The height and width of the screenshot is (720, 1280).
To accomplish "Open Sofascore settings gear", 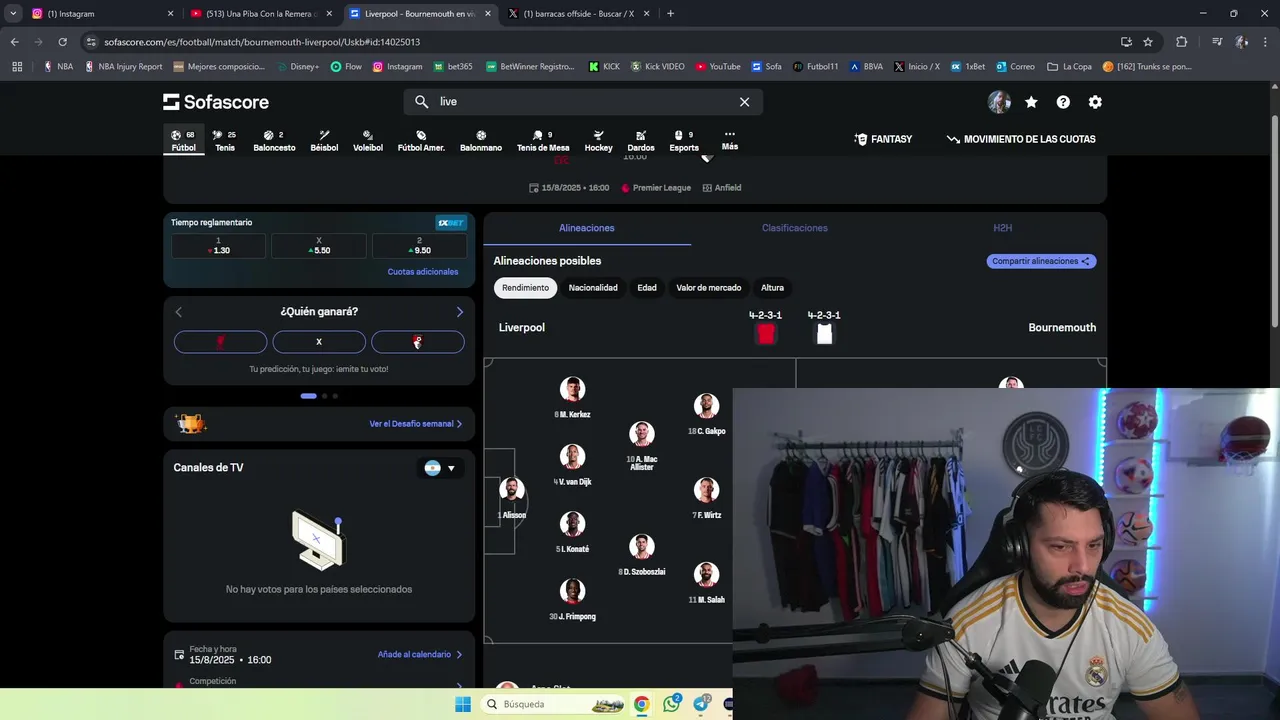I will click(1095, 102).
